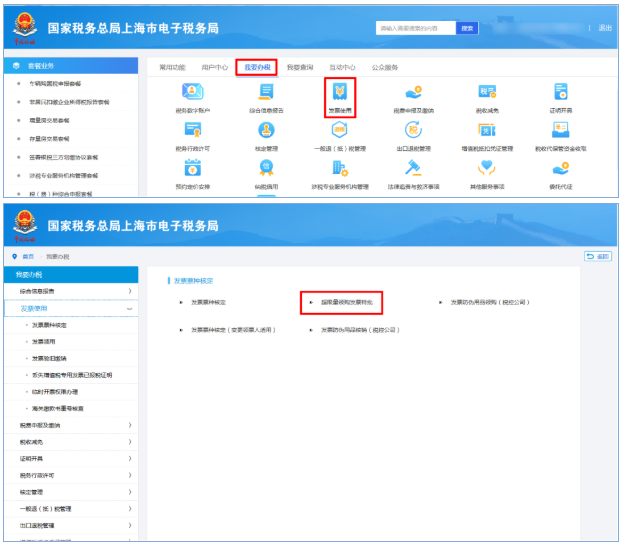Viewport: 623px width, 546px height.
Task: Open 税务数字账户 envelope icon
Action: (x=193, y=92)
